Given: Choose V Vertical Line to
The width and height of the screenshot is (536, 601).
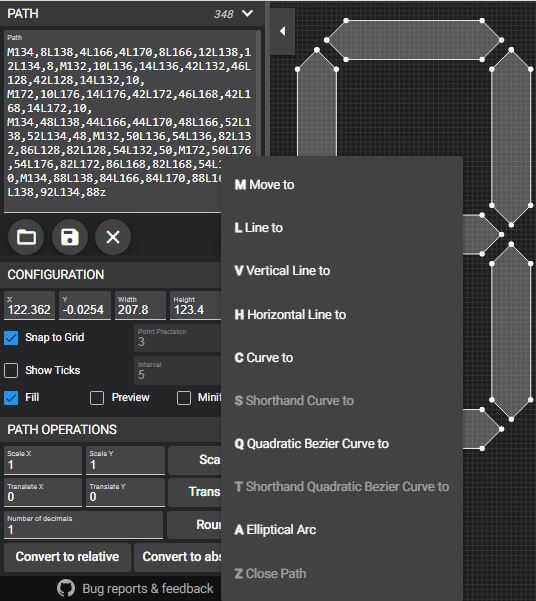Looking at the screenshot, I should (x=342, y=271).
